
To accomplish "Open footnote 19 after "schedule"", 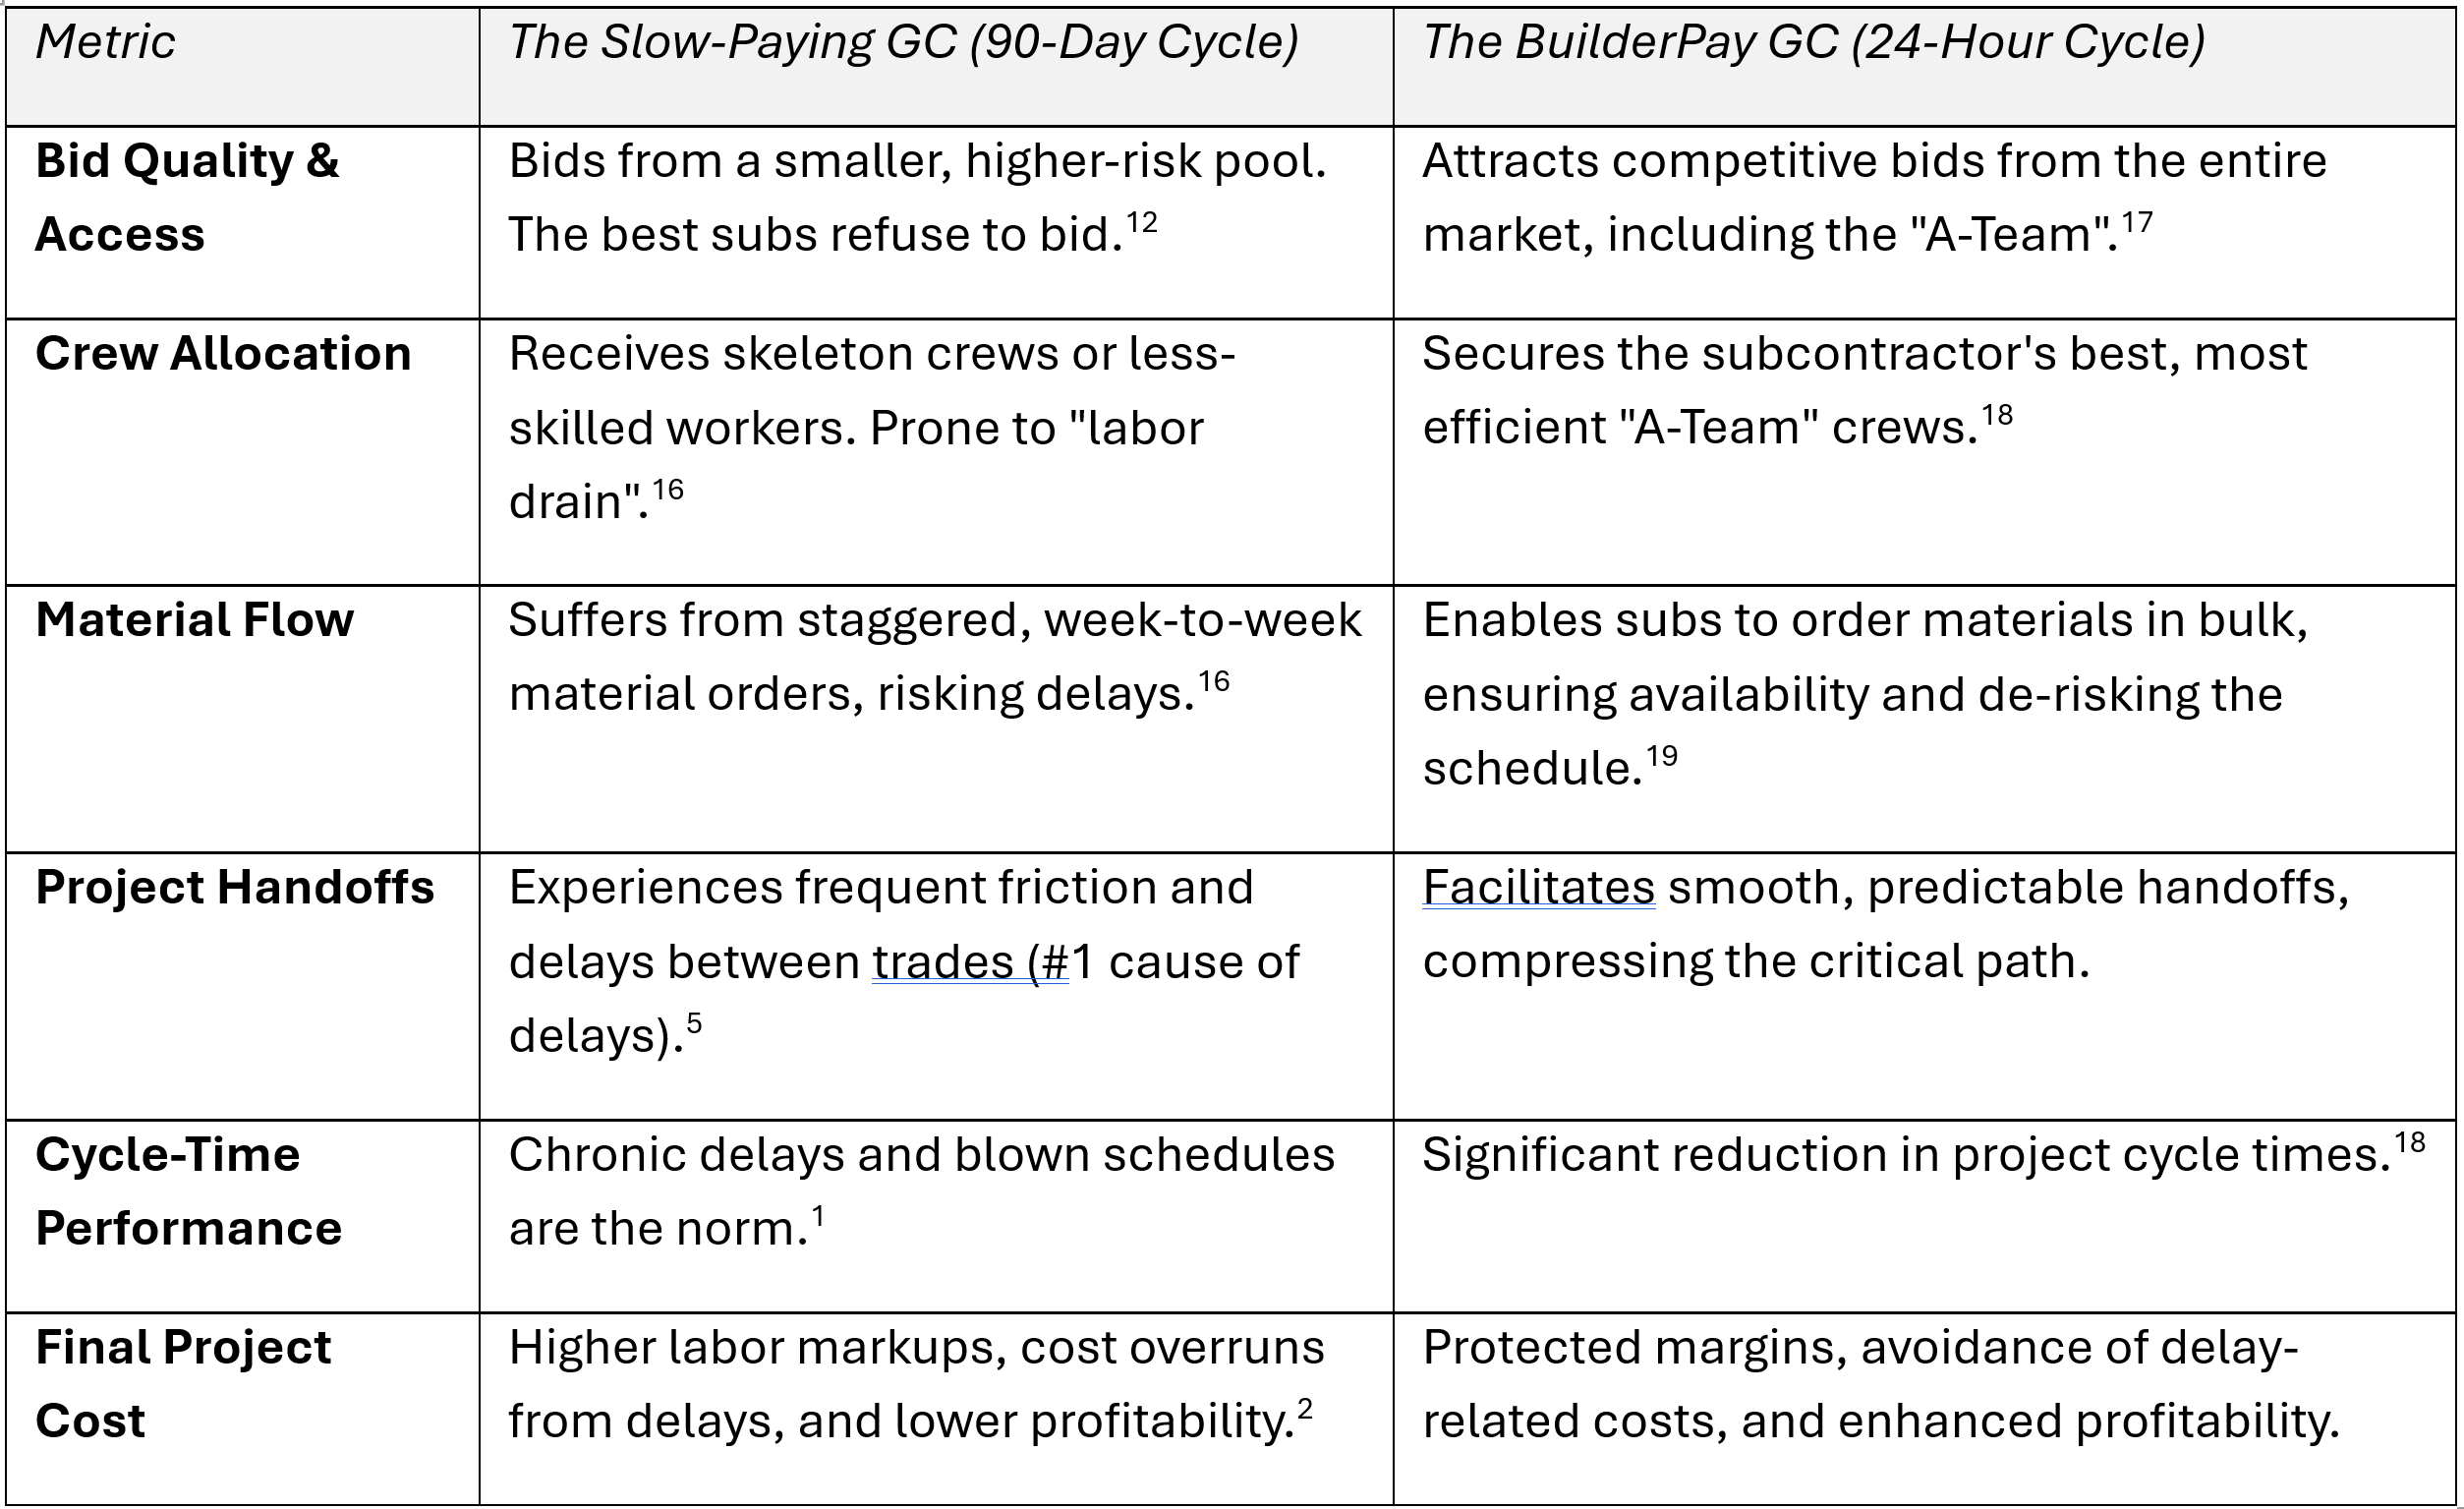I will (1661, 755).
